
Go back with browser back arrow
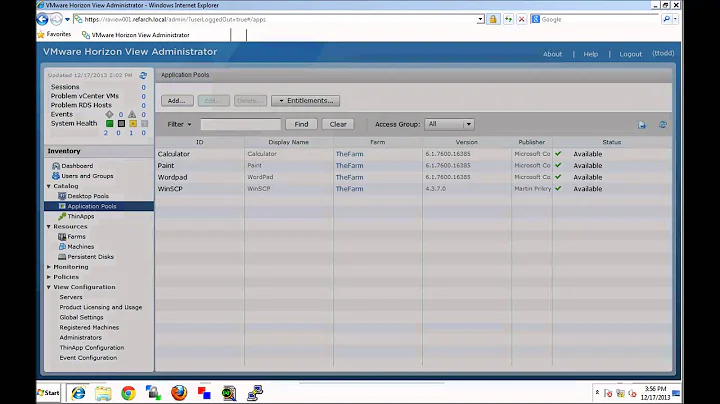[x=42, y=19]
